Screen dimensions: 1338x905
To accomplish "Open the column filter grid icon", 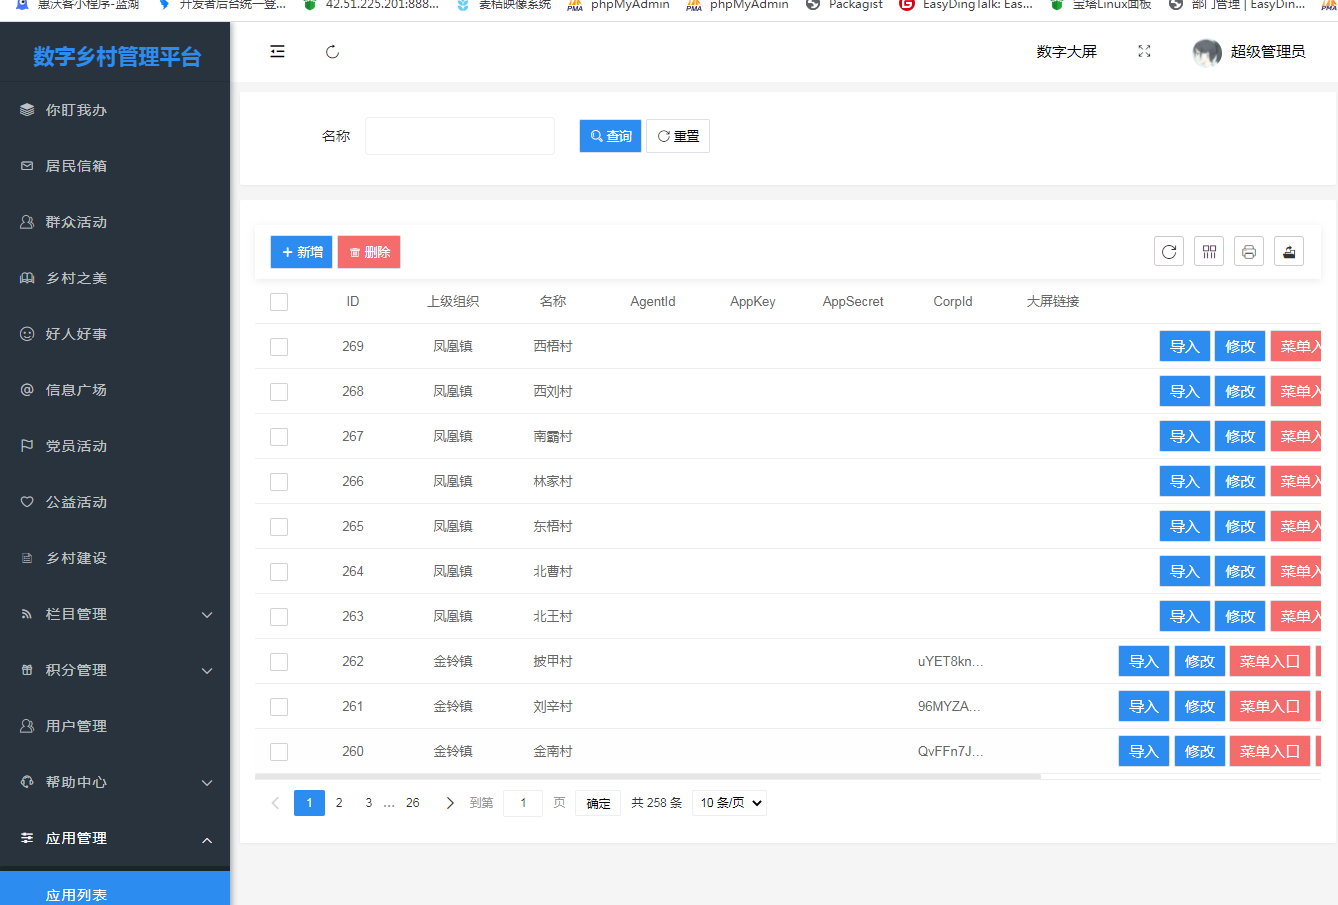I will (x=1209, y=251).
